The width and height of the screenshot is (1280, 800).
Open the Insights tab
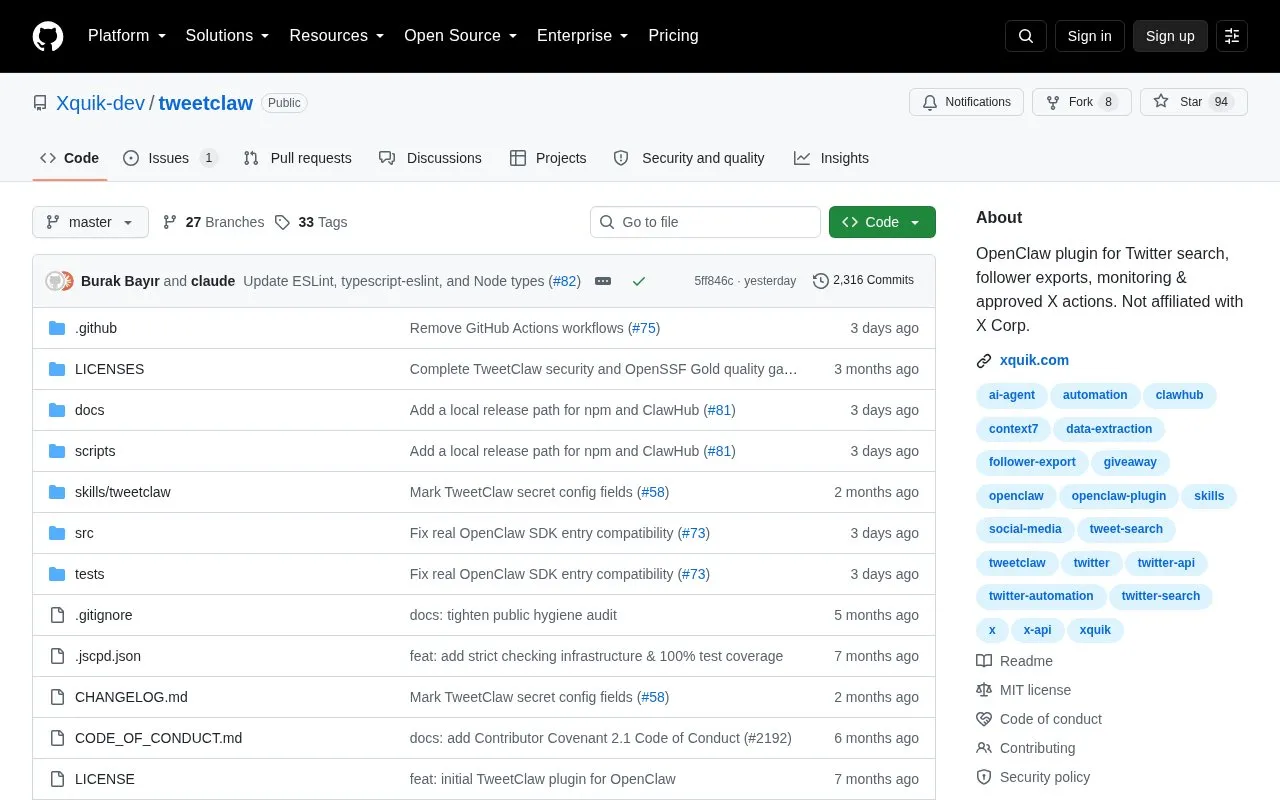click(831, 158)
